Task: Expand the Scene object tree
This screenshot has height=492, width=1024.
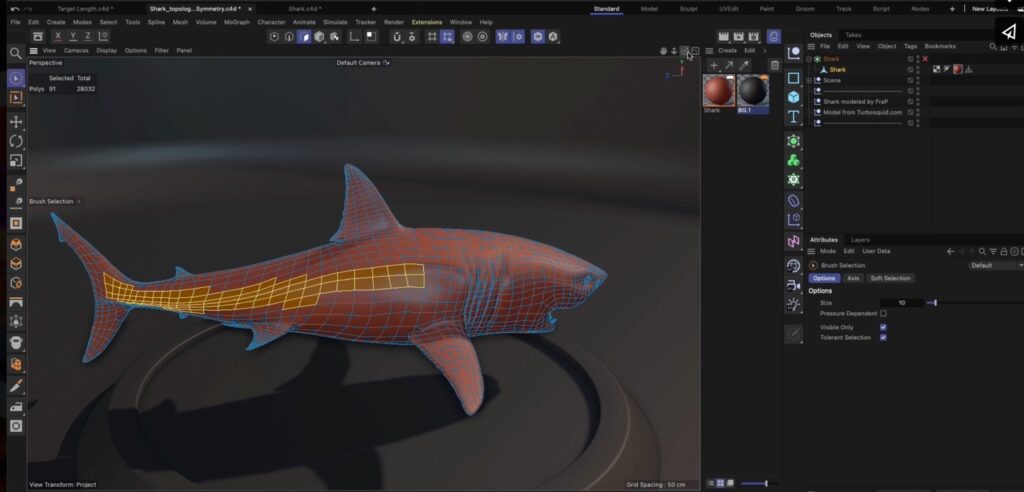Action: [808, 80]
